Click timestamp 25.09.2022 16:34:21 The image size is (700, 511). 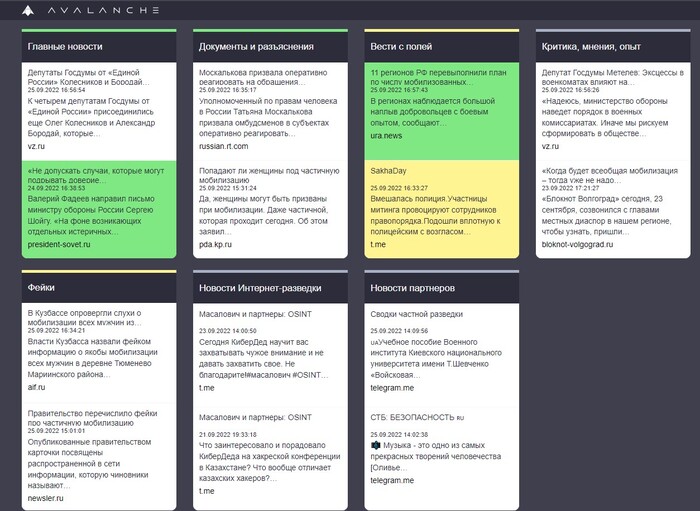pyautogui.click(x=56, y=330)
